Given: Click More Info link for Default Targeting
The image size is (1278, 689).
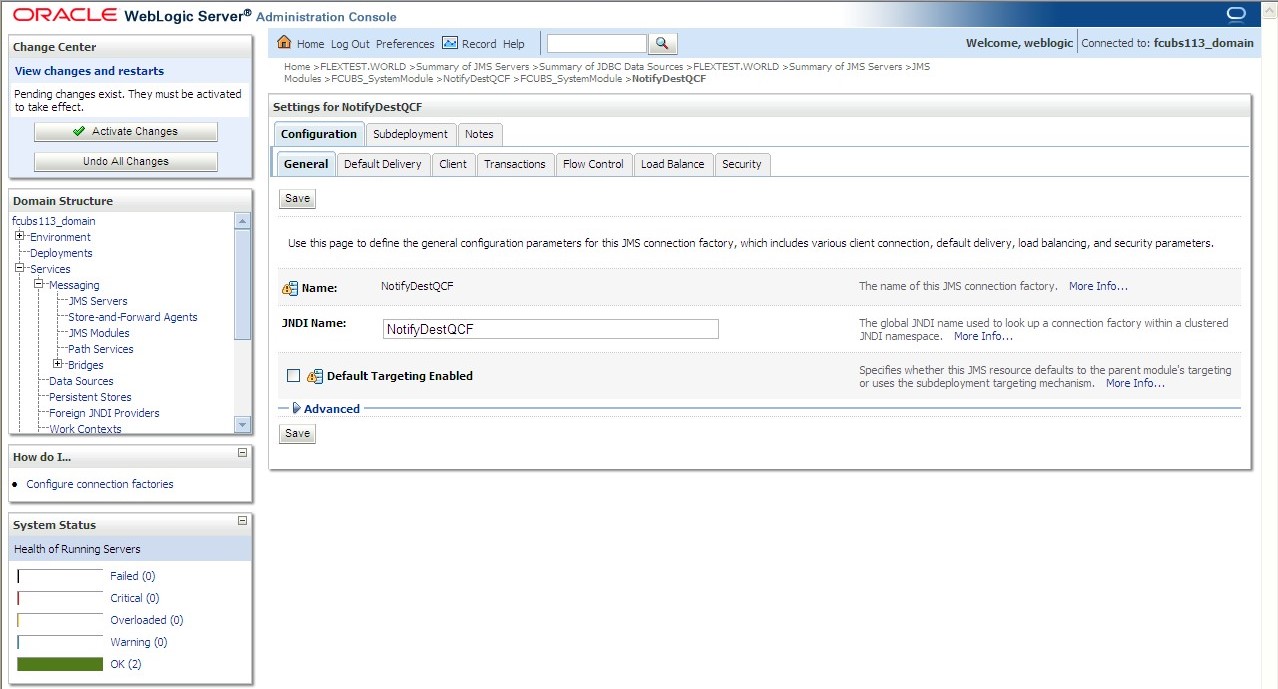Looking at the screenshot, I should tap(1135, 383).
